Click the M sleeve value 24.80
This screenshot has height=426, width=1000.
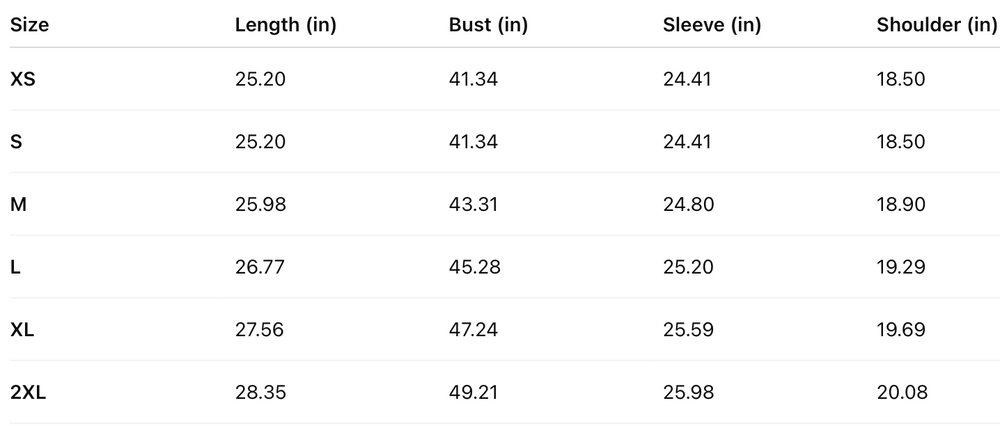(x=688, y=205)
